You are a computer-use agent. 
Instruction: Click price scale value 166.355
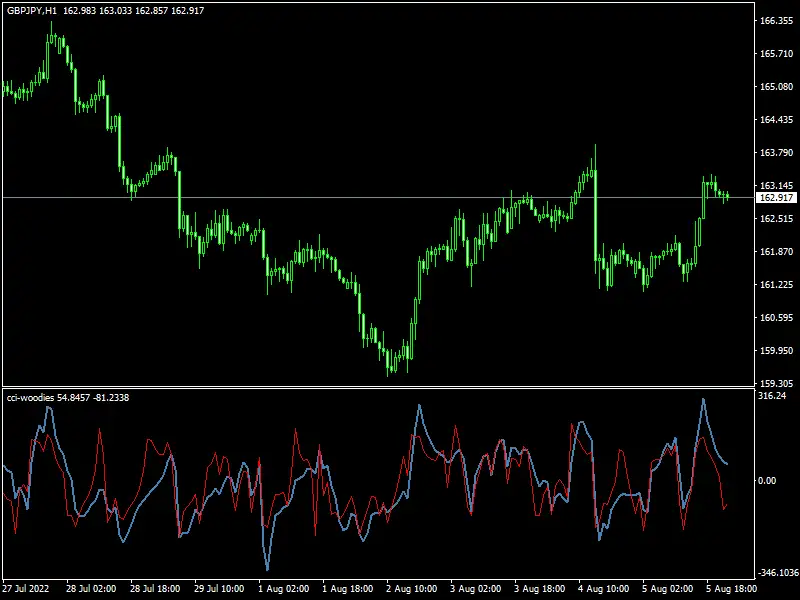[777, 21]
